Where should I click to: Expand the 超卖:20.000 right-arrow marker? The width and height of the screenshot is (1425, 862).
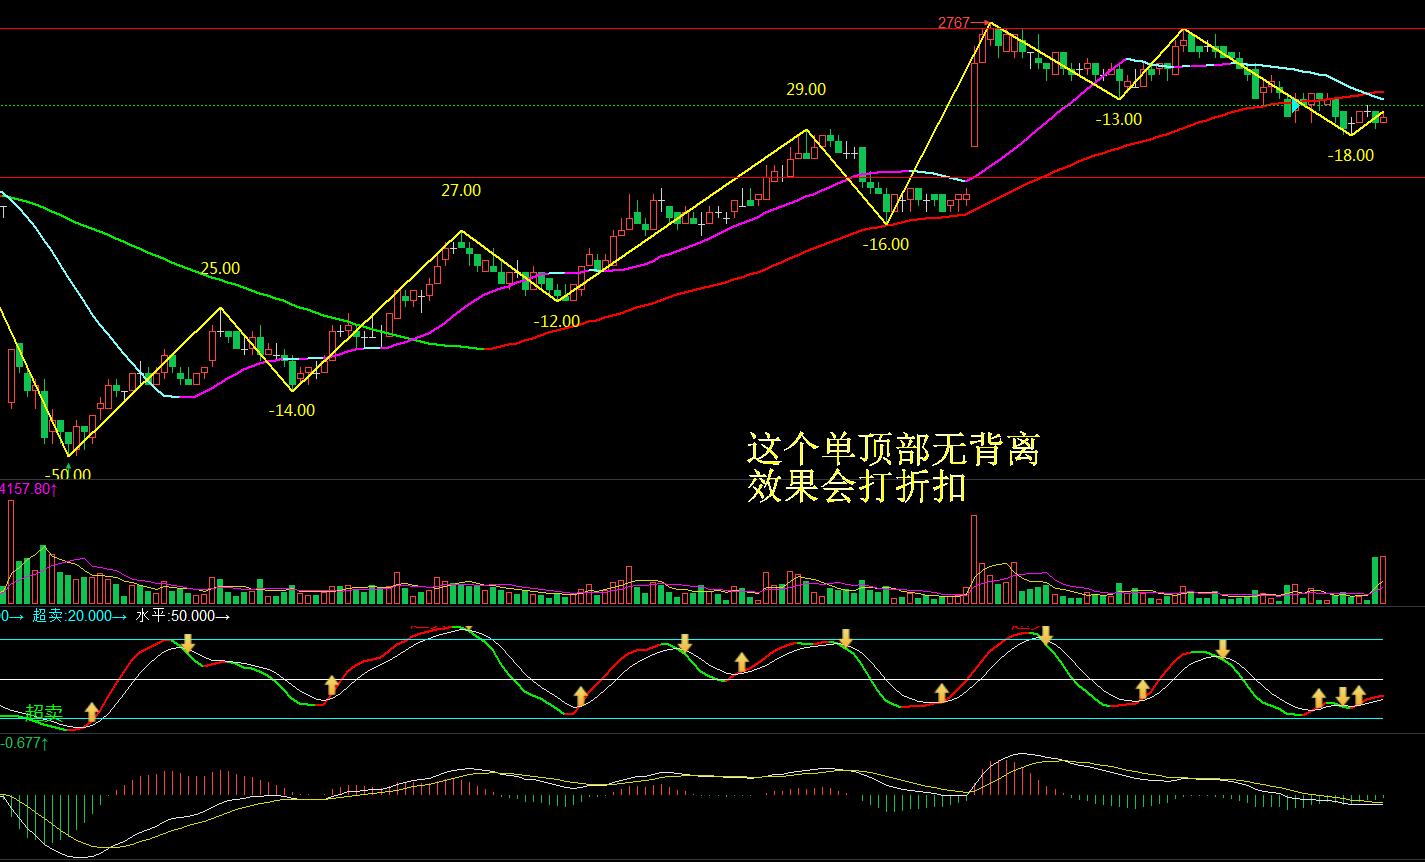coord(119,618)
